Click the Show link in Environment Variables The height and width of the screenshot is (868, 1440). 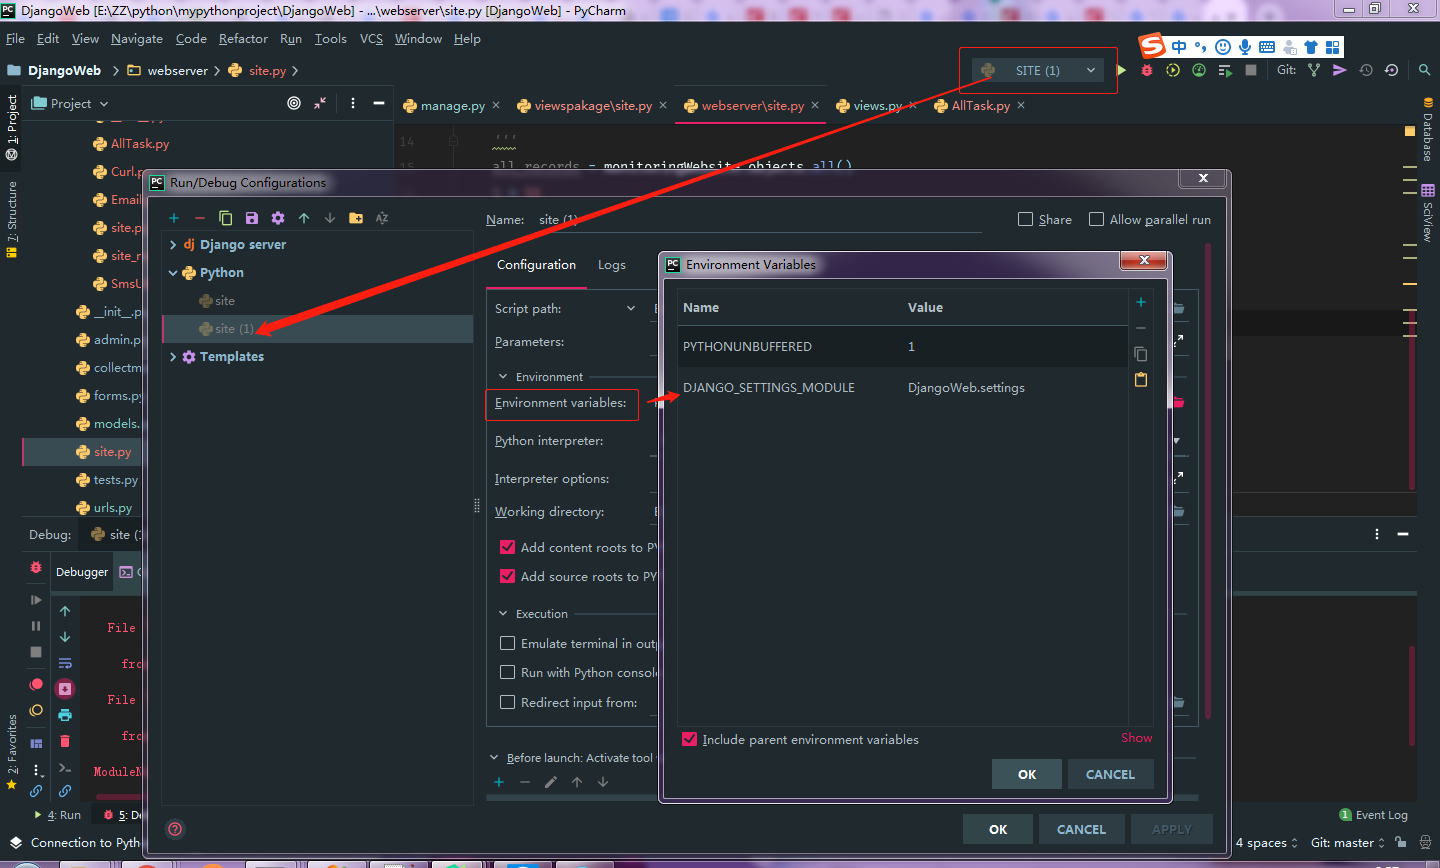[1136, 737]
